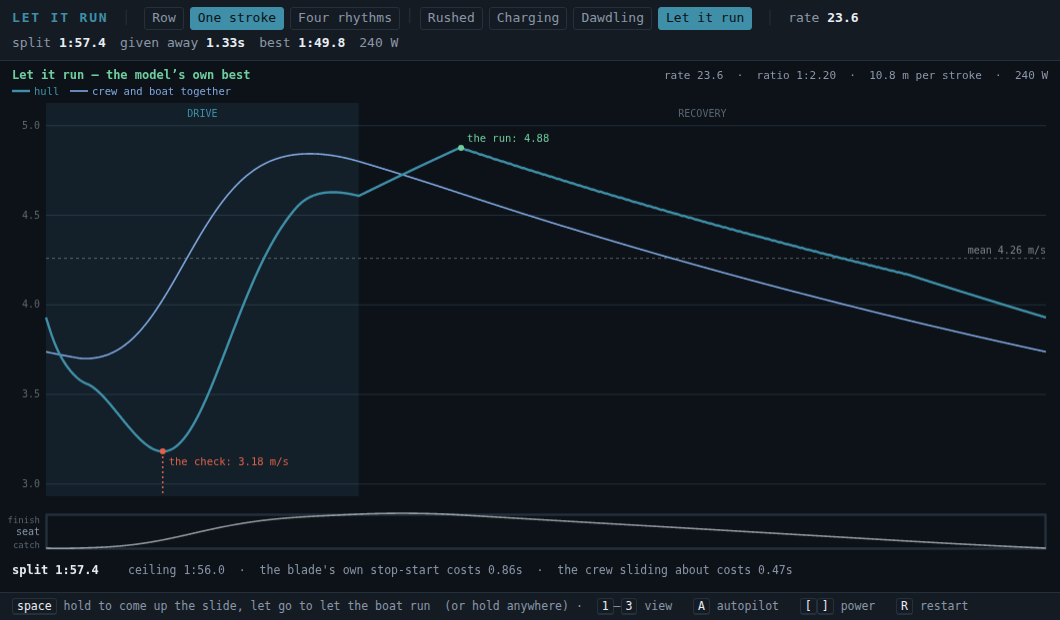Image resolution: width=1060 pixels, height=620 pixels.
Task: Click the space key hint
Action: pos(34,606)
